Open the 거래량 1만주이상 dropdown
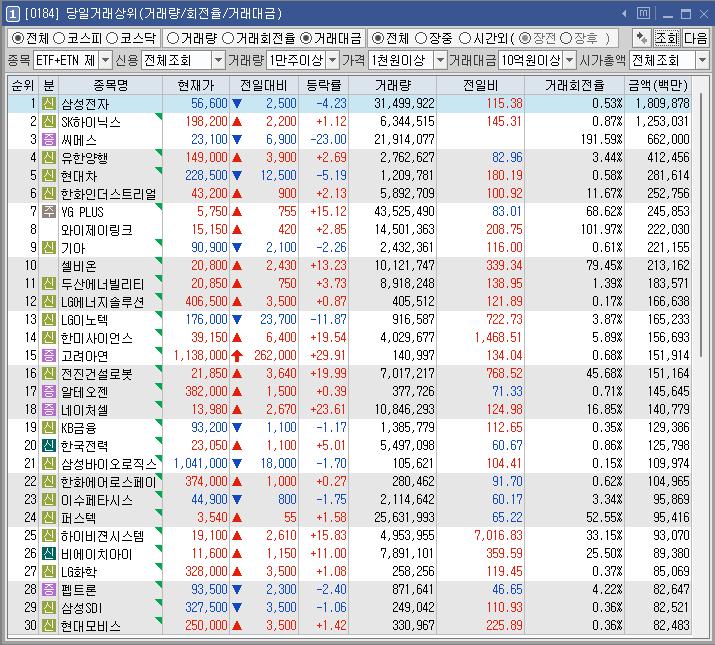Screen dimensions: 715x645 333,60
